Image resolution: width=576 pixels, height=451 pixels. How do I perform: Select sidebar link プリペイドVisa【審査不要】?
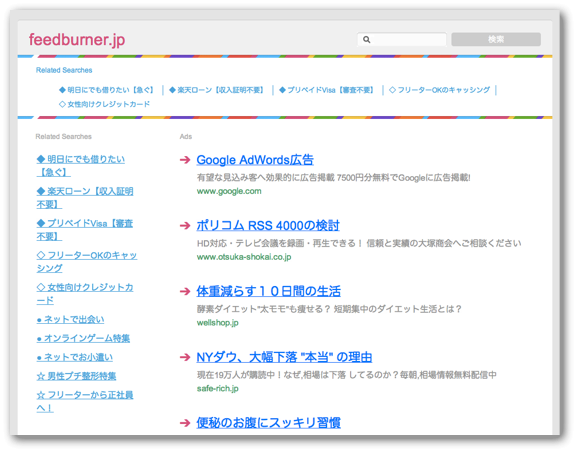pos(84,230)
